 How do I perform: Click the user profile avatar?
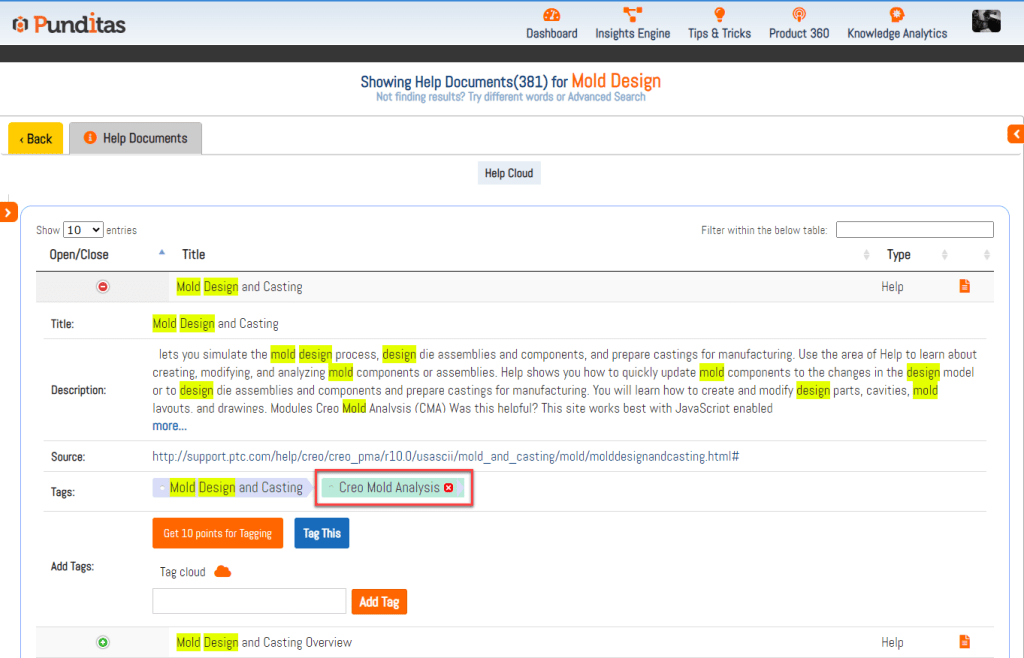986,22
